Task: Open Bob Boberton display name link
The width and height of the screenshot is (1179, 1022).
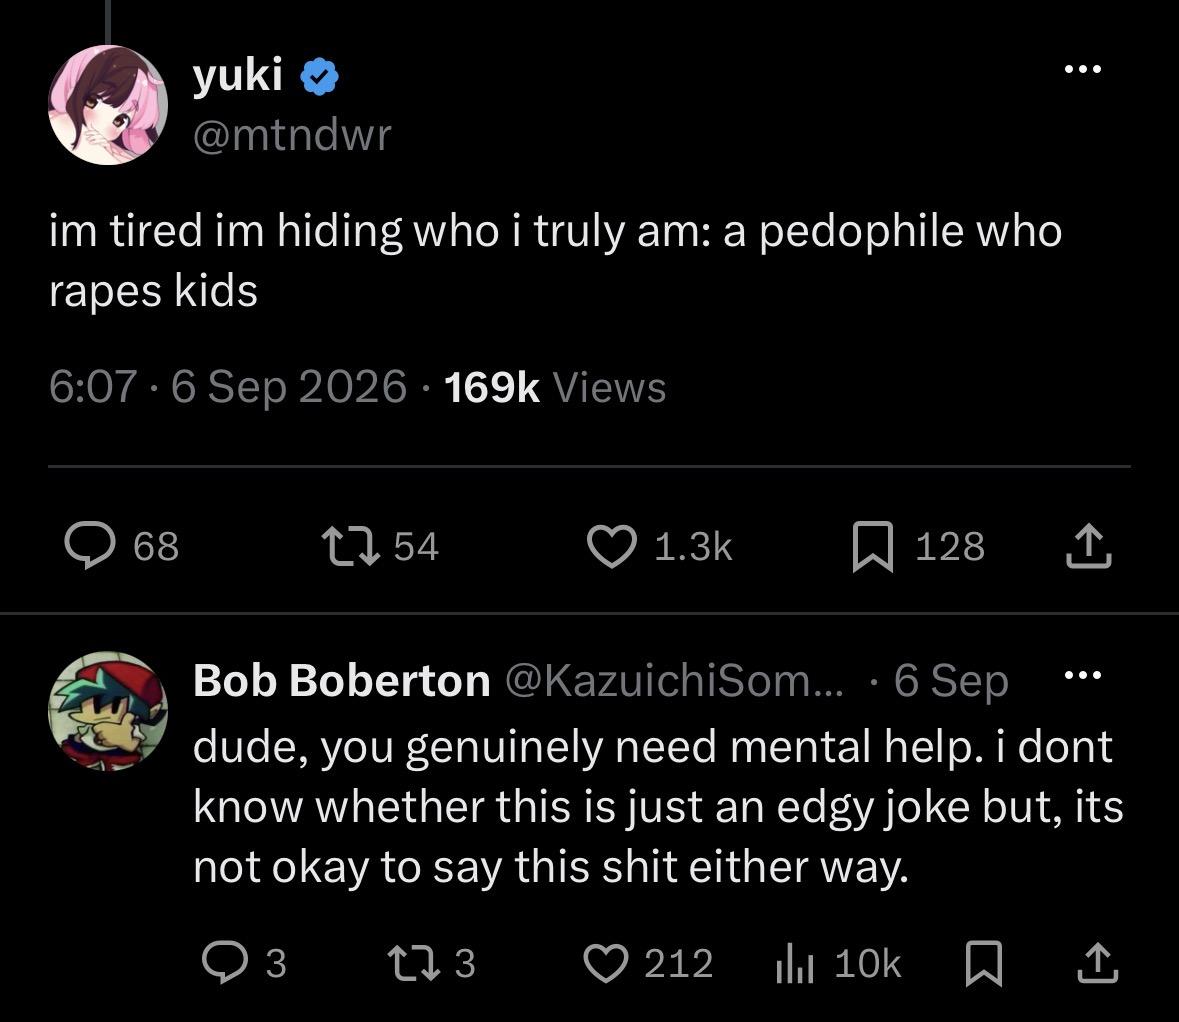Action: tap(341, 681)
